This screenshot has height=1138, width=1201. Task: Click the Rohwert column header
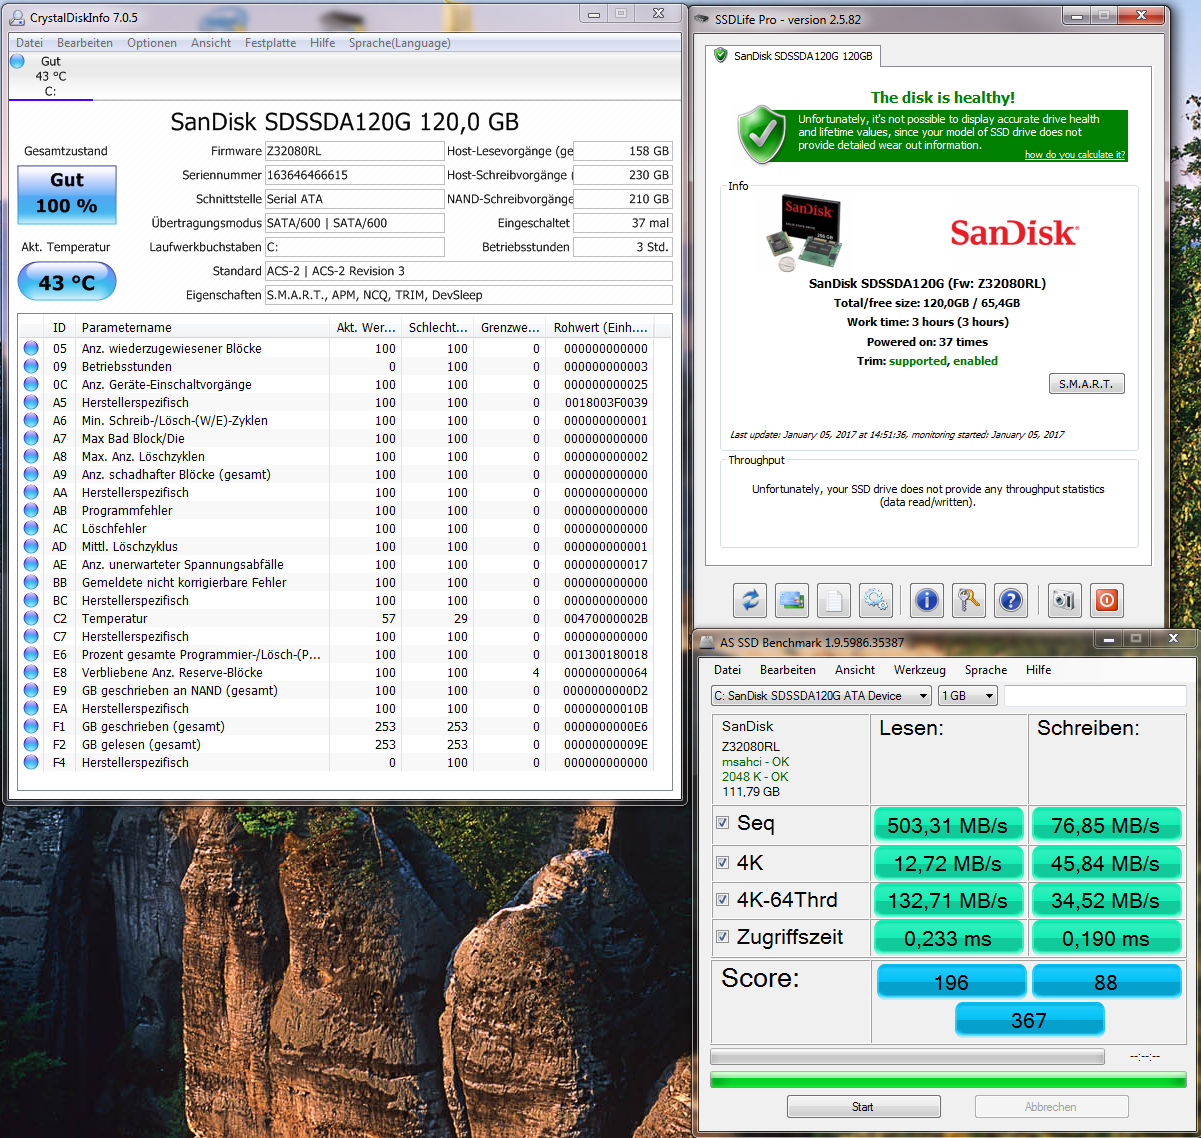tap(600, 327)
